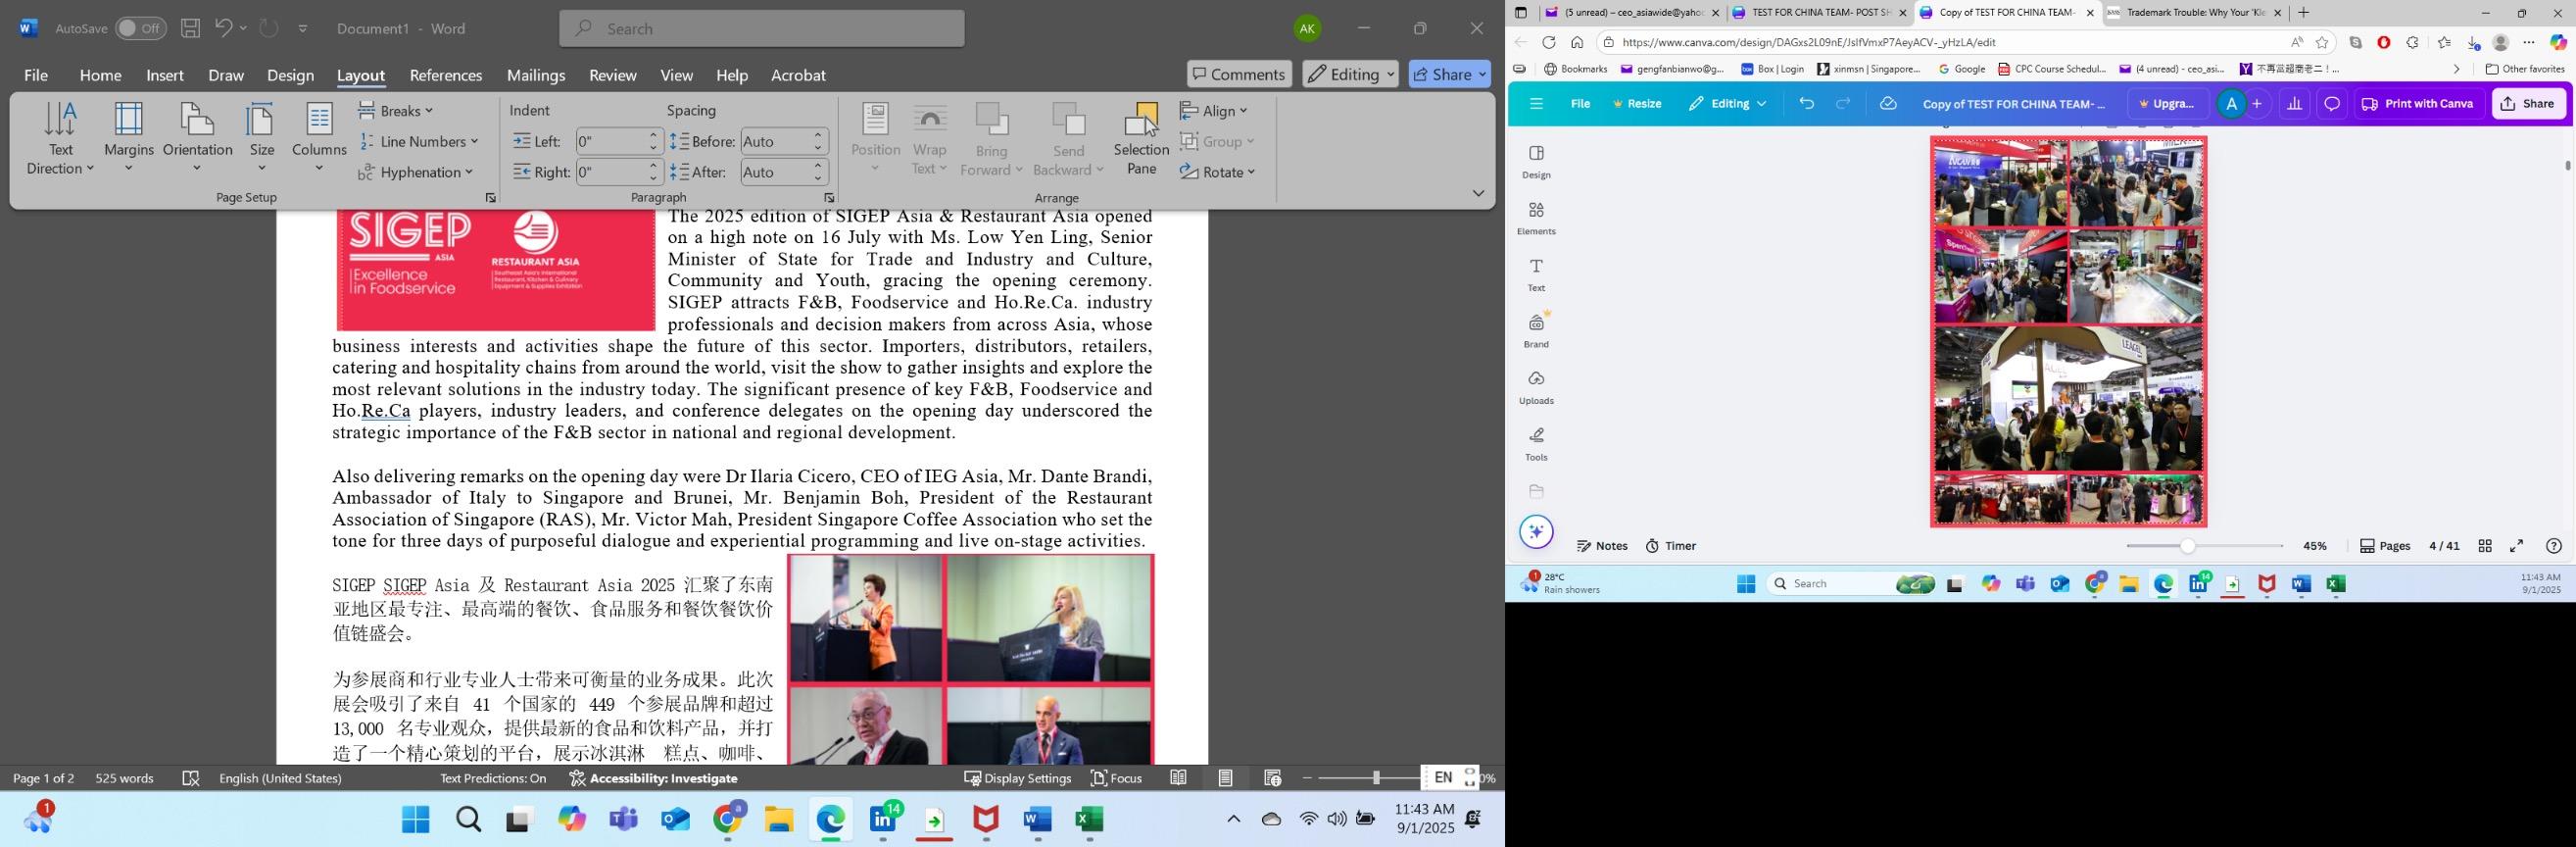
Task: Open Word's Editing mode dropdown
Action: point(1350,74)
